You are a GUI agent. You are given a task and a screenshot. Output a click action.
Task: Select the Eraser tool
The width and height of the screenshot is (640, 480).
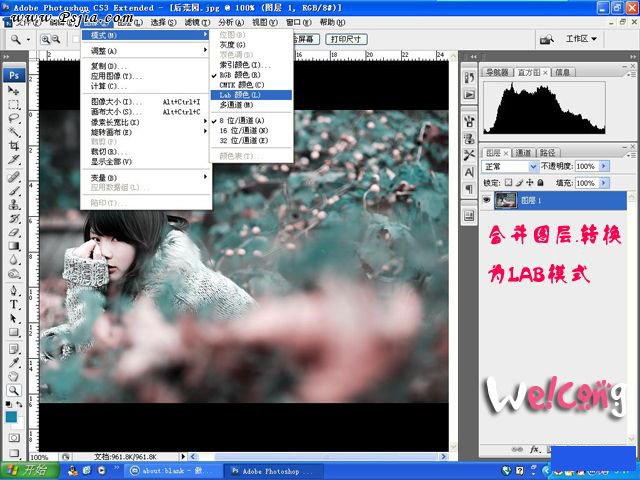click(x=13, y=232)
